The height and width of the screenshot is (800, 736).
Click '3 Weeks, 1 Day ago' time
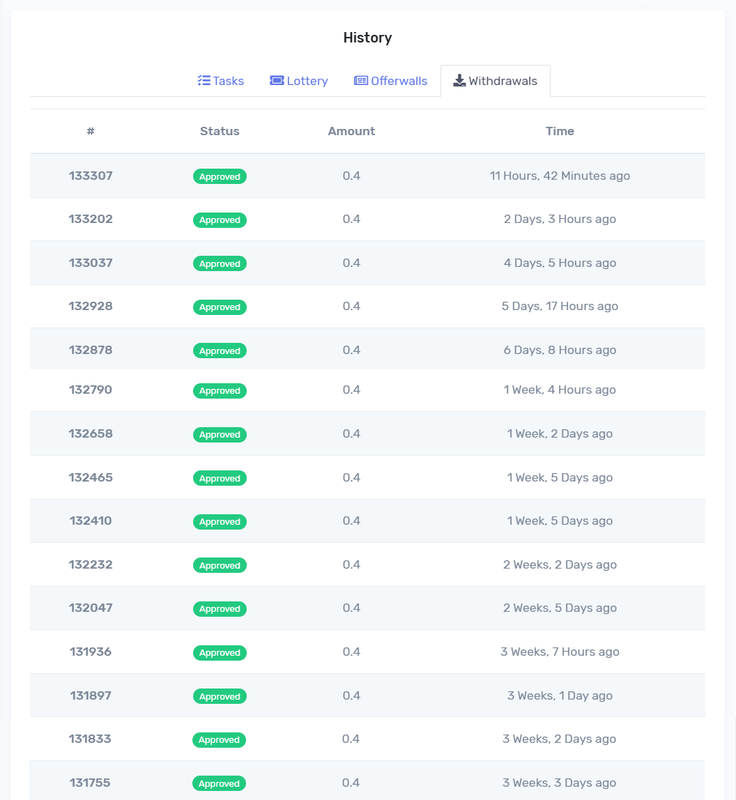pyautogui.click(x=560, y=696)
